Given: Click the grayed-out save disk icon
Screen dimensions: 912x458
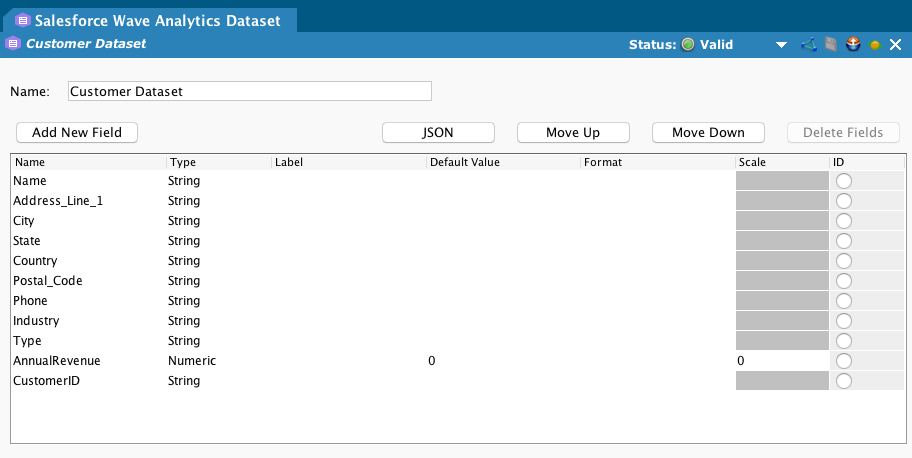Looking at the screenshot, I should [x=831, y=45].
